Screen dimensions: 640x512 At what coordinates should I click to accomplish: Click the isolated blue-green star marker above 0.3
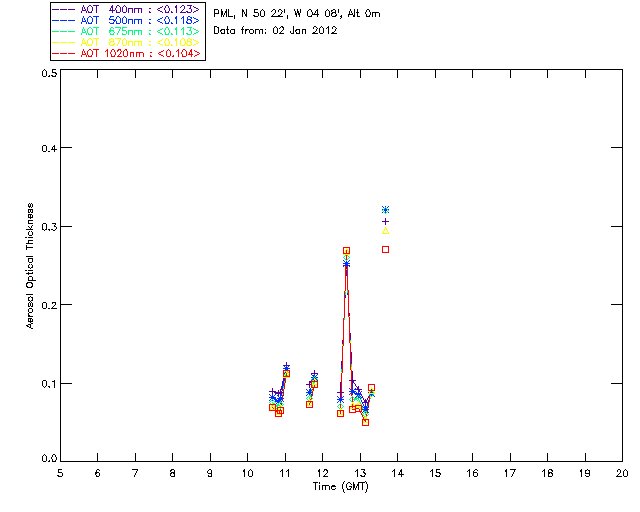coord(385,210)
